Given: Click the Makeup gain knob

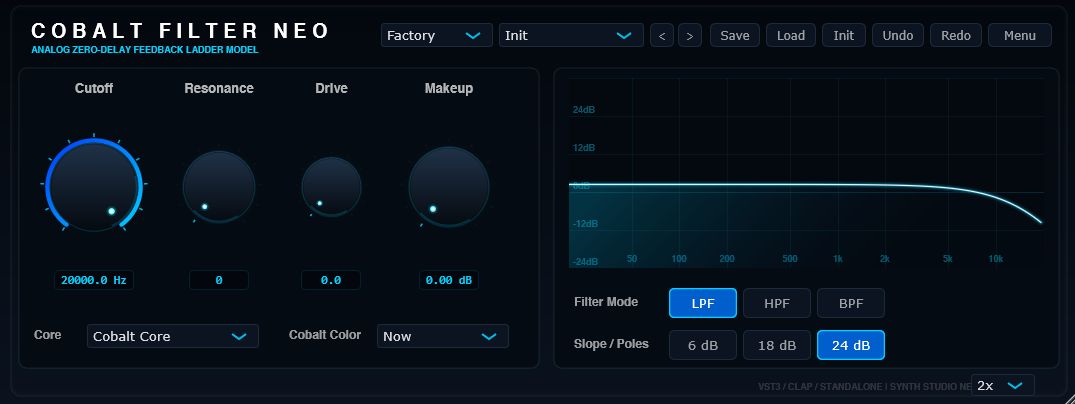Looking at the screenshot, I should coord(449,187).
